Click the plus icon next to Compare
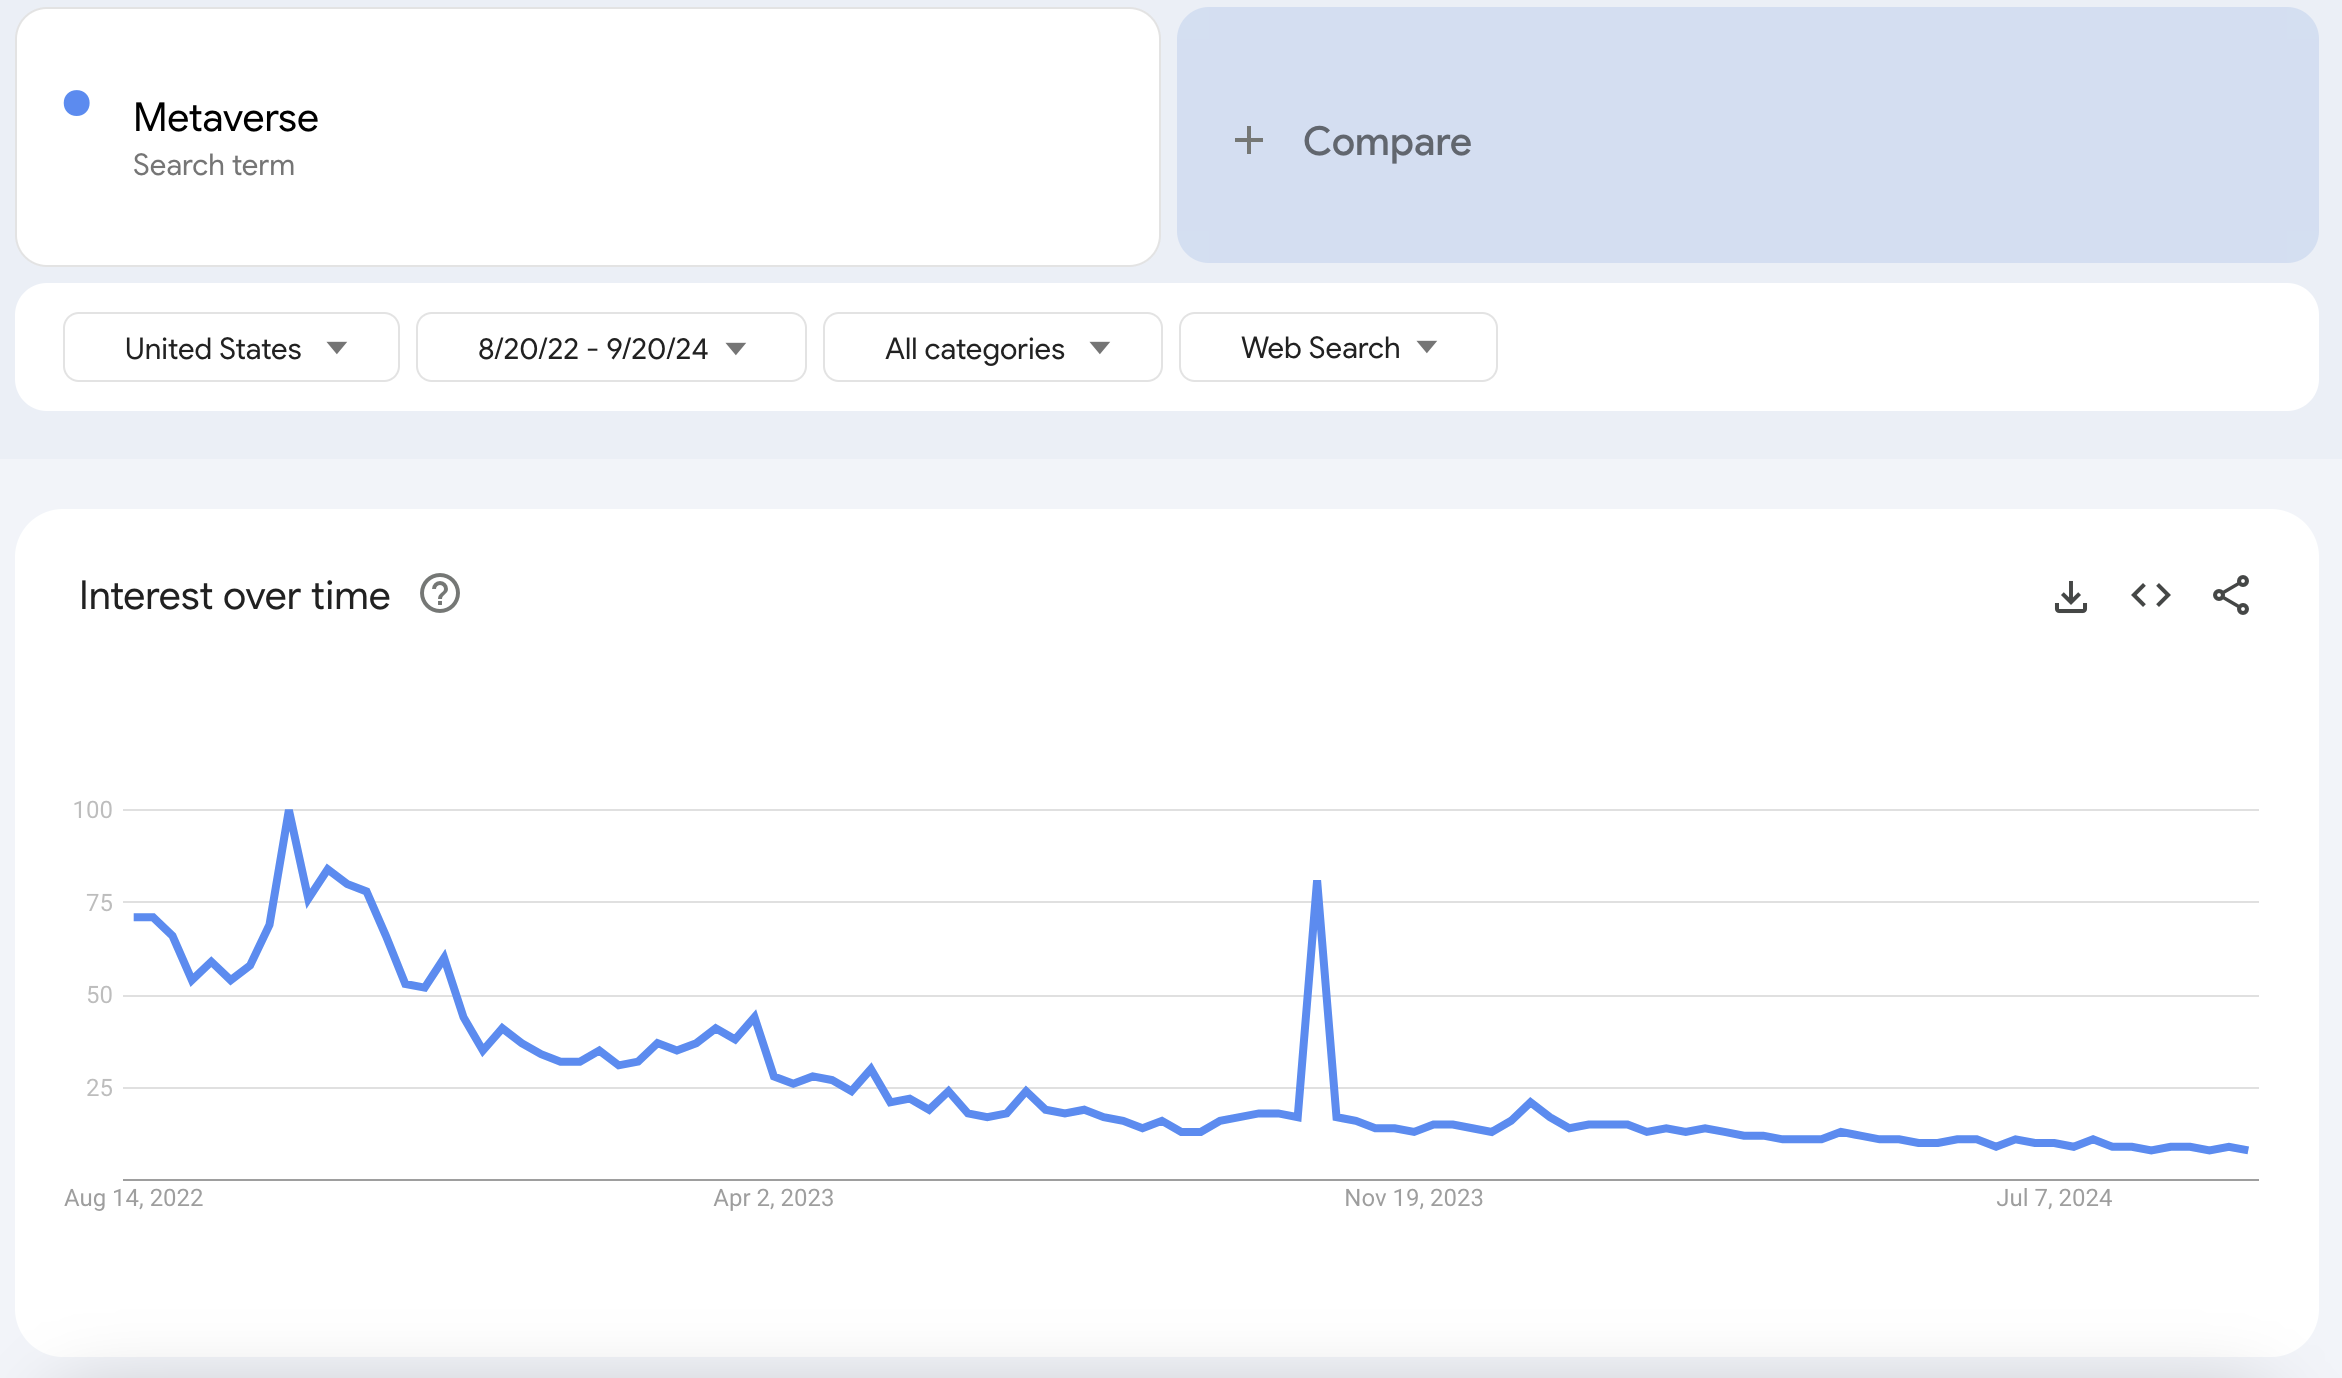The height and width of the screenshot is (1378, 2342). (1249, 141)
